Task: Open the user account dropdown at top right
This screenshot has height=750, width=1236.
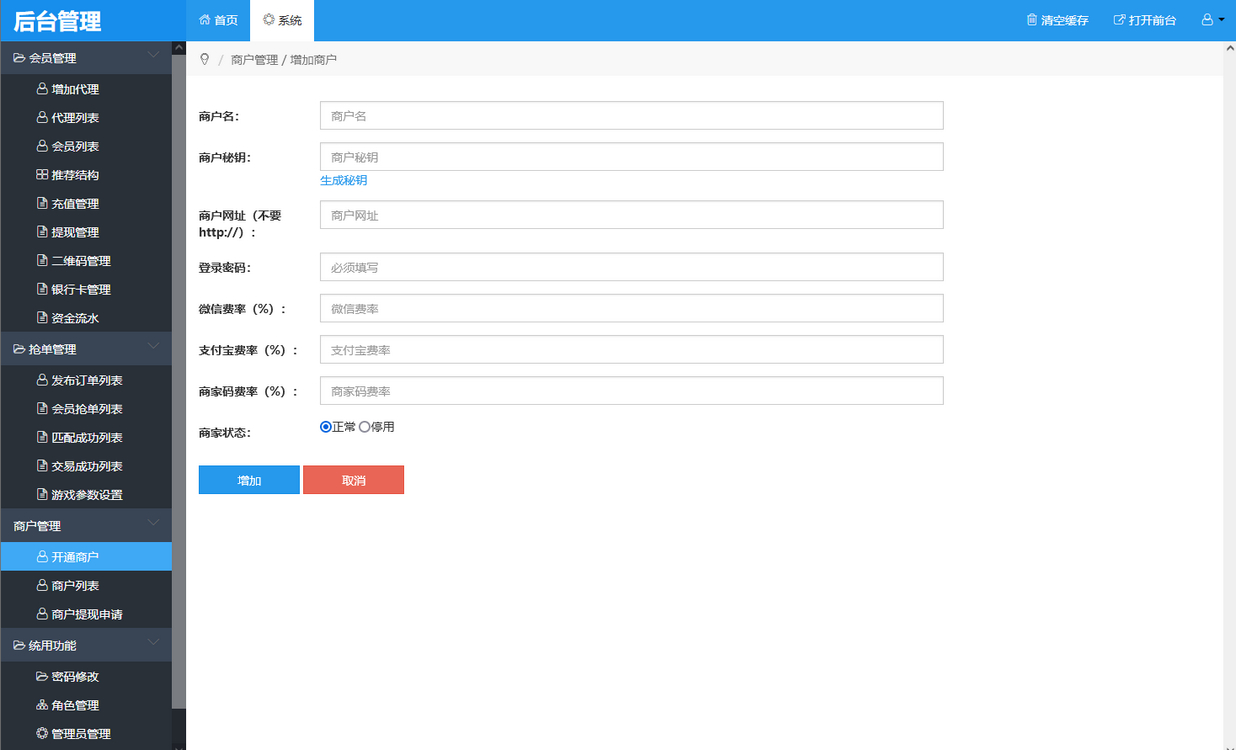Action: click(1212, 20)
